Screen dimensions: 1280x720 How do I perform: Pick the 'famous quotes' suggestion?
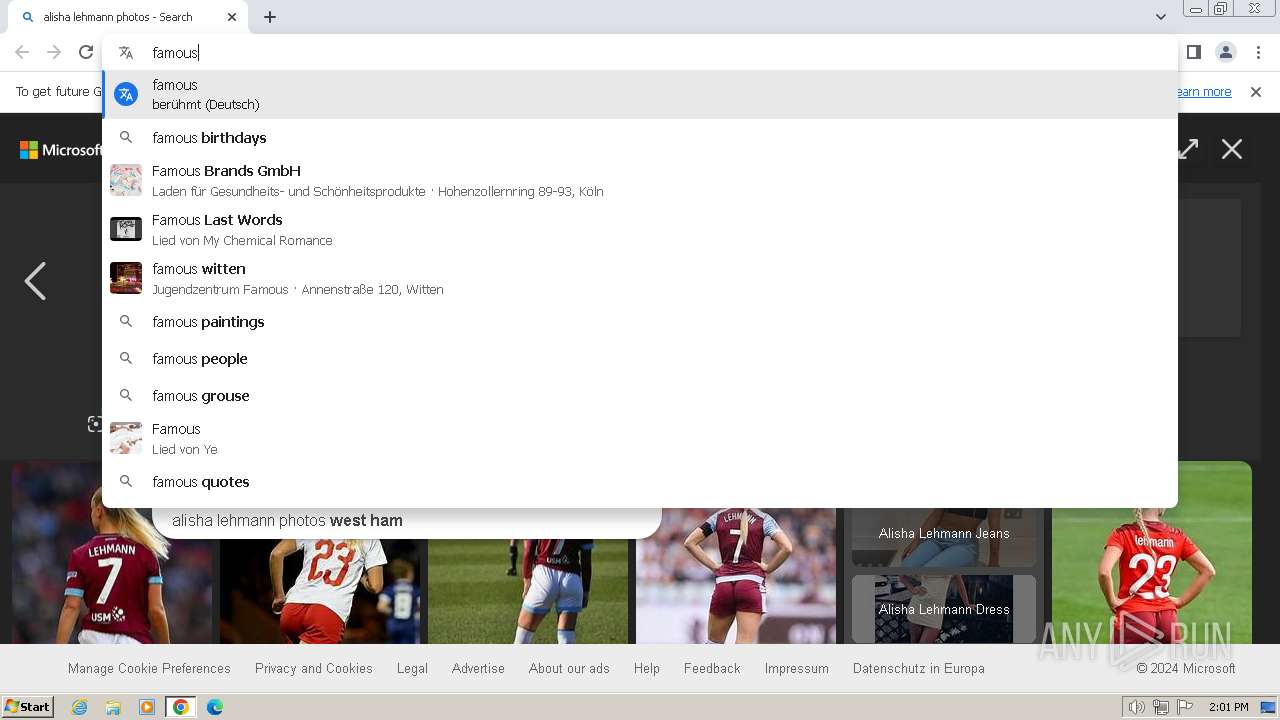640,482
